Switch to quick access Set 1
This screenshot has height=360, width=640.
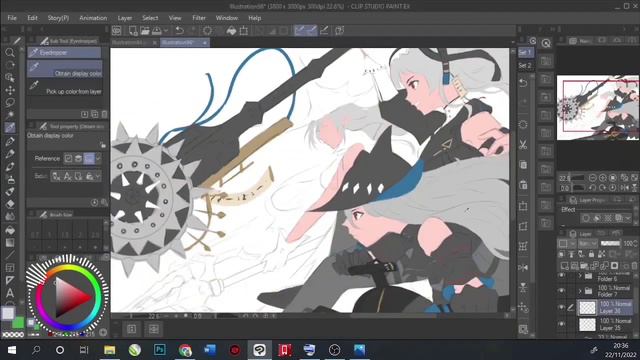tap(525, 52)
